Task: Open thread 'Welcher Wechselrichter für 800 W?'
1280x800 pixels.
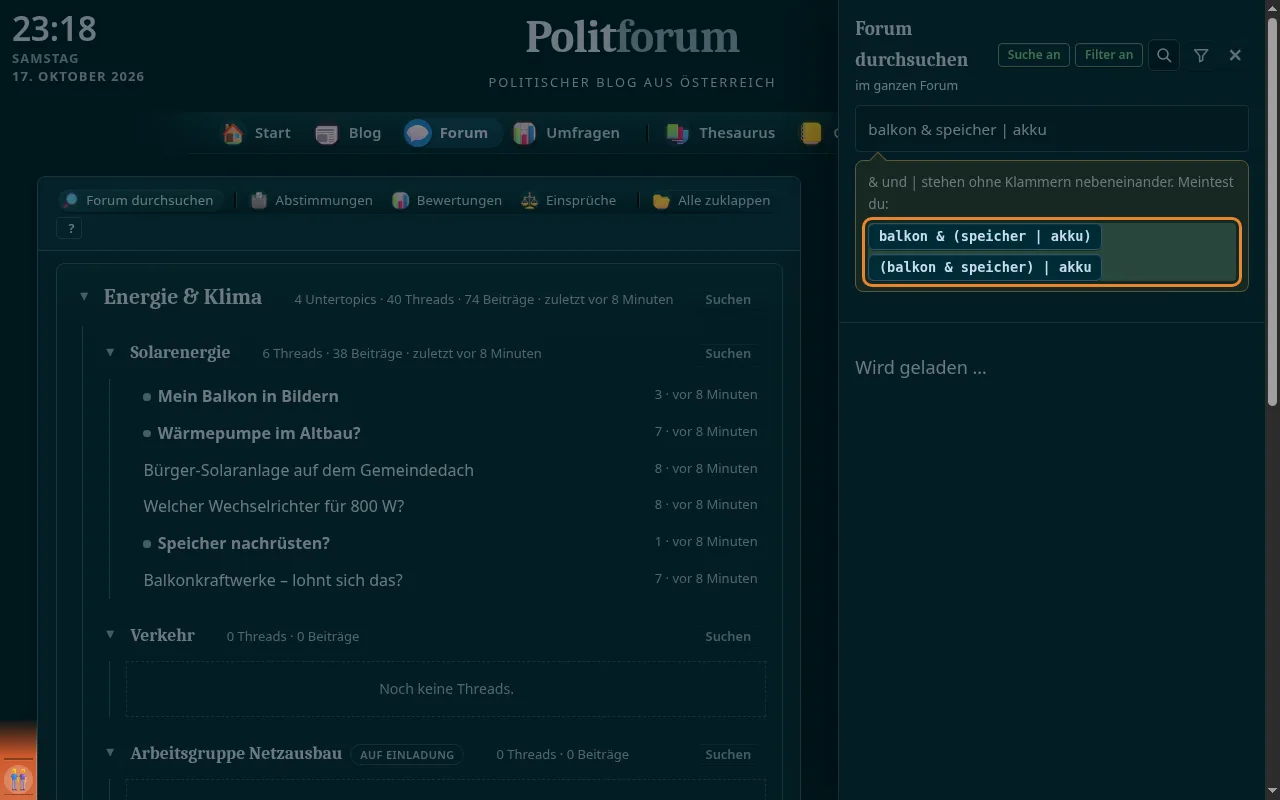Action: 274,506
